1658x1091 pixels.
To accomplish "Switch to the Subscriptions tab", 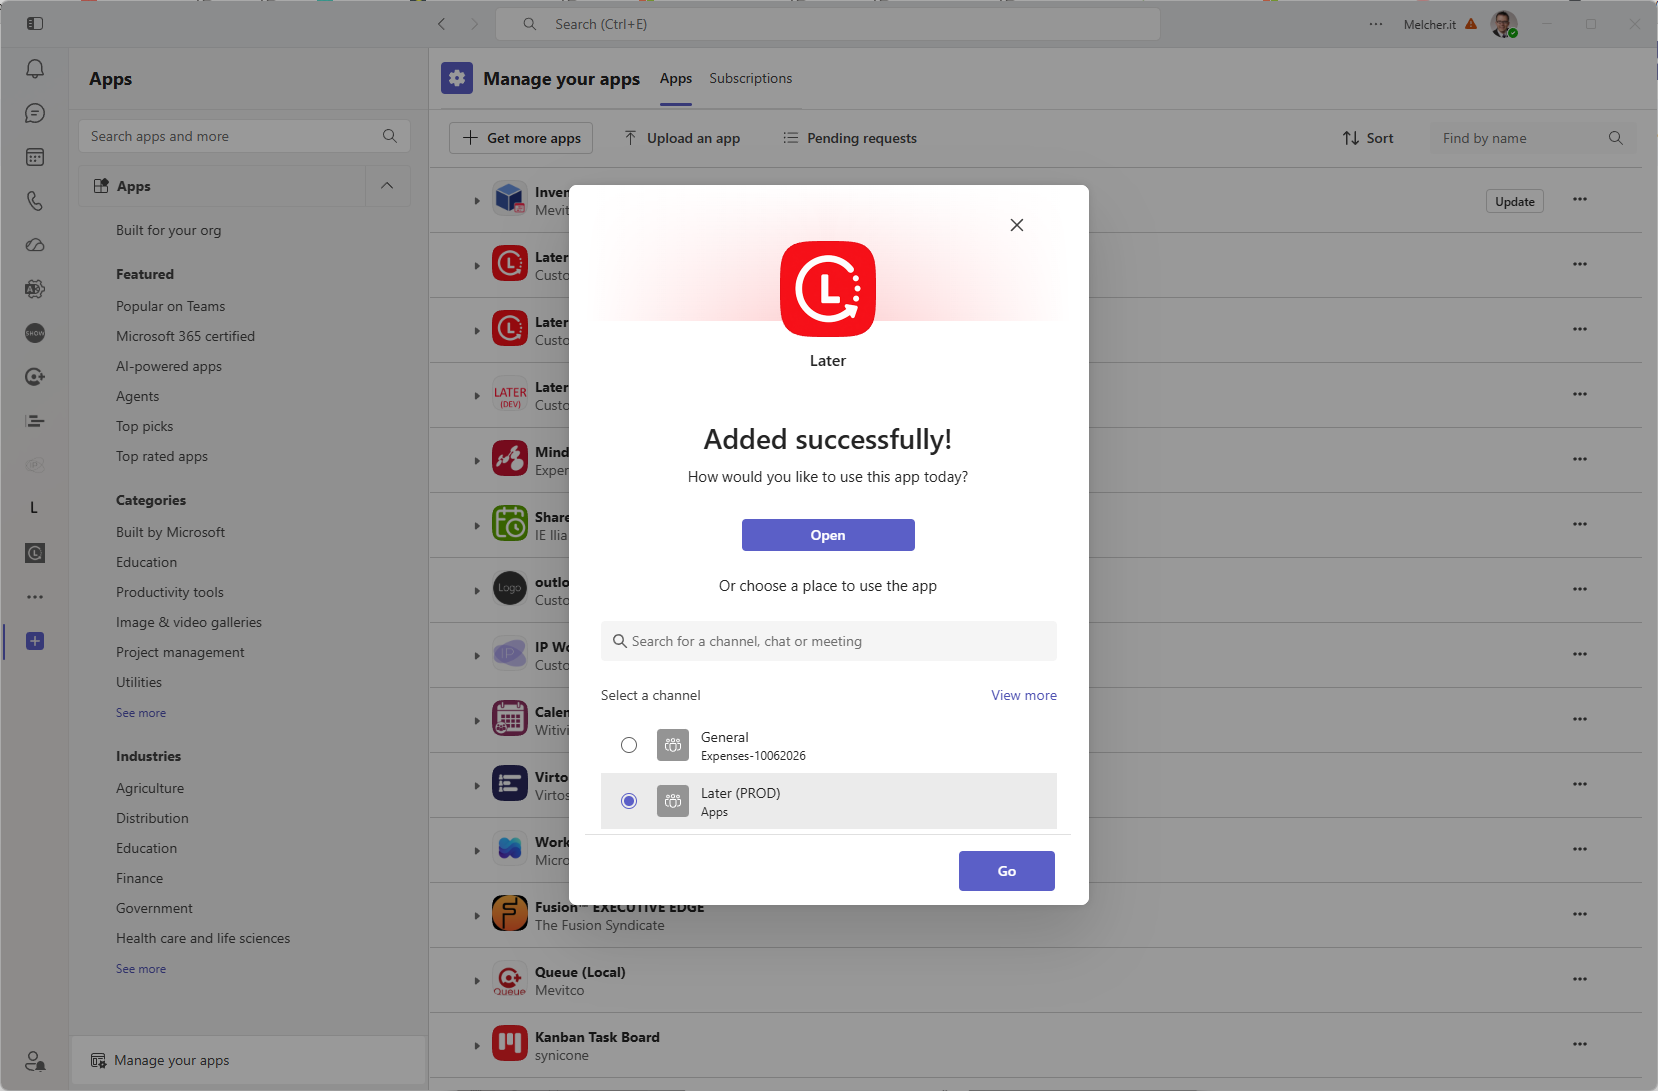I will (751, 78).
